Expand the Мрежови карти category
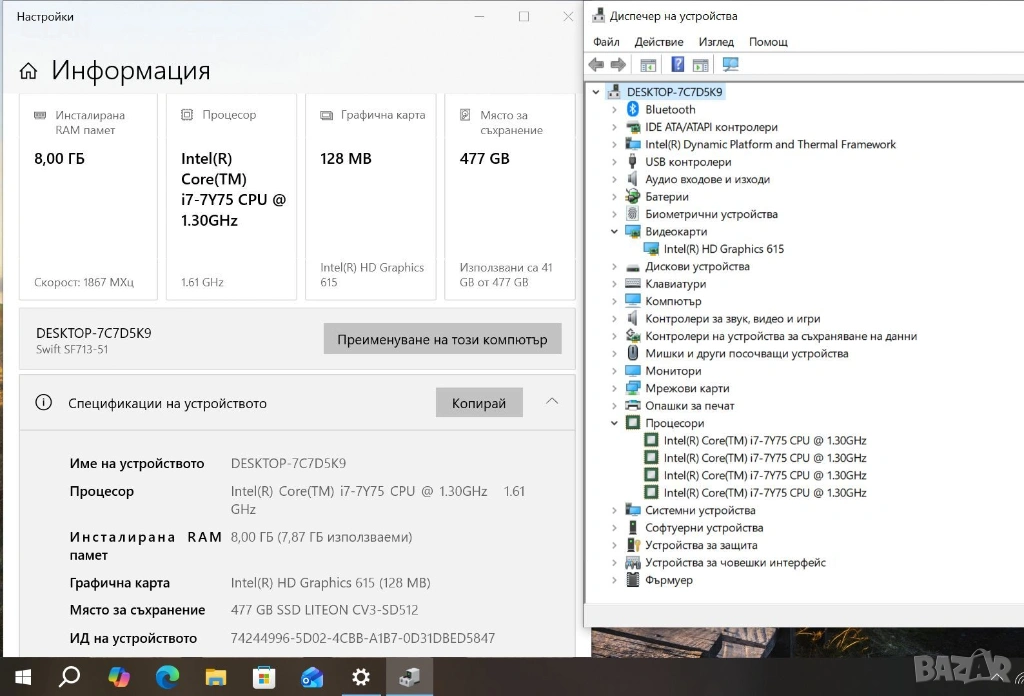This screenshot has width=1024, height=696. pyautogui.click(x=614, y=388)
